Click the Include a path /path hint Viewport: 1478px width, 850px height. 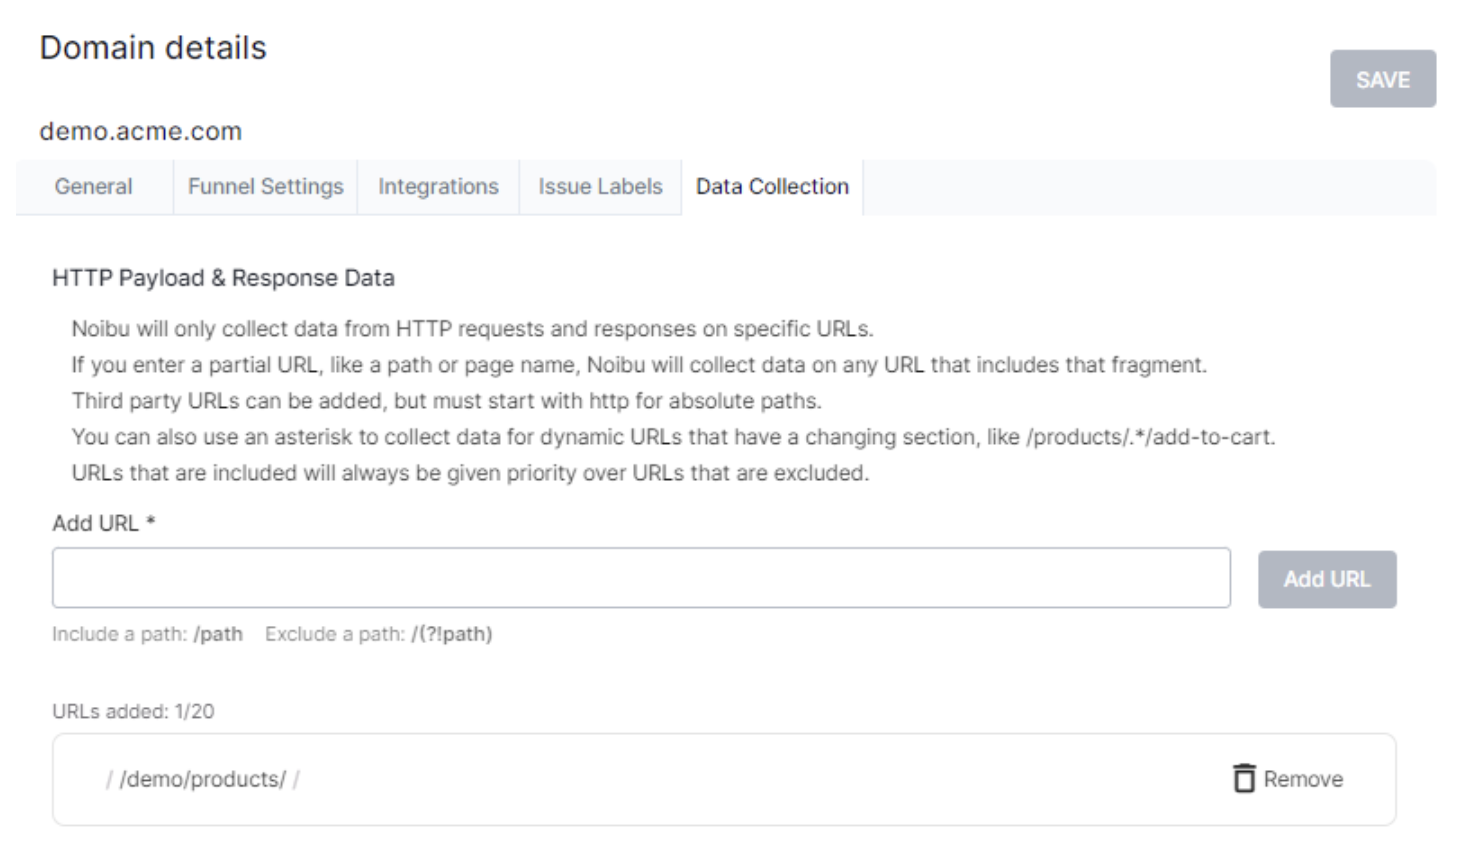(147, 634)
